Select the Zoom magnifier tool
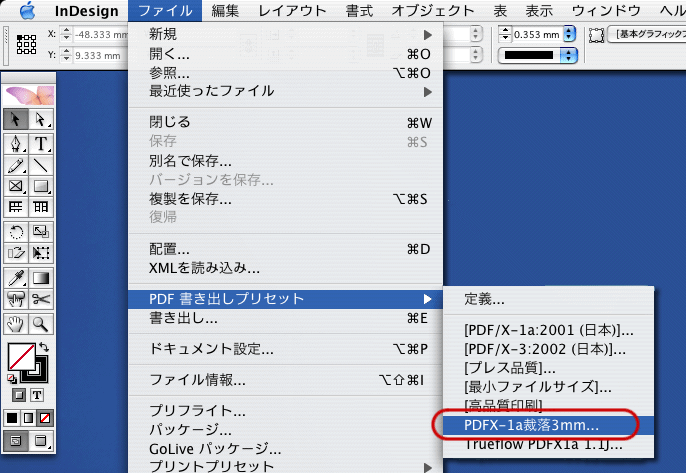 [x=41, y=324]
